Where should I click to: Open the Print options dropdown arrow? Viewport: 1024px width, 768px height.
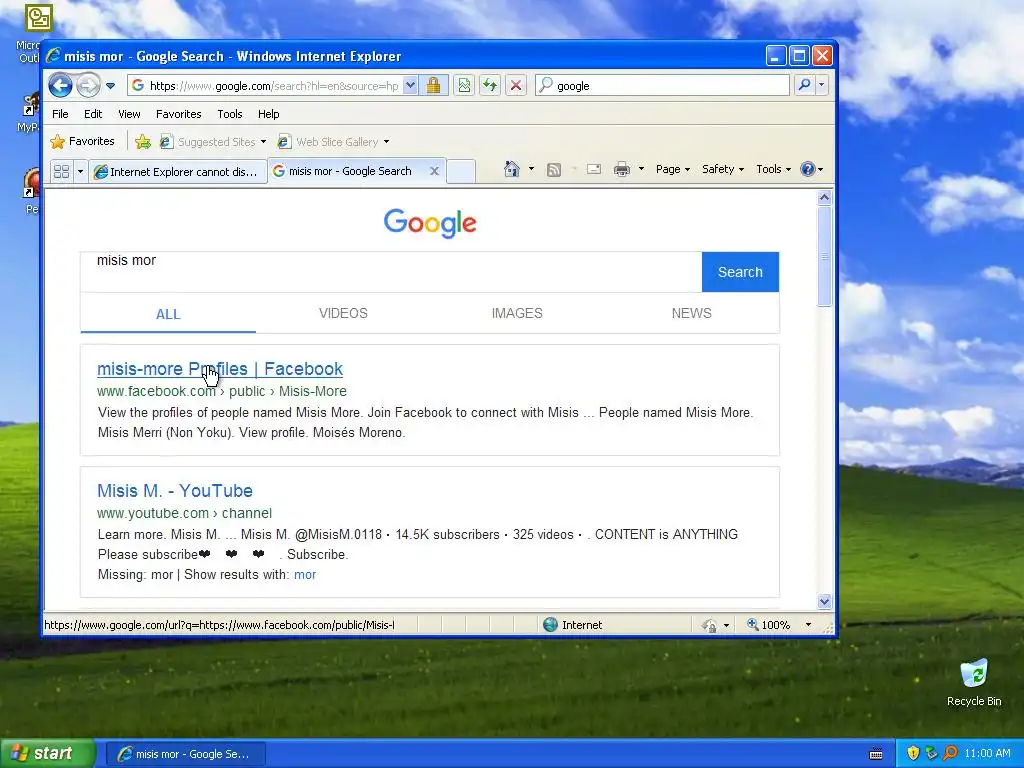pos(641,169)
